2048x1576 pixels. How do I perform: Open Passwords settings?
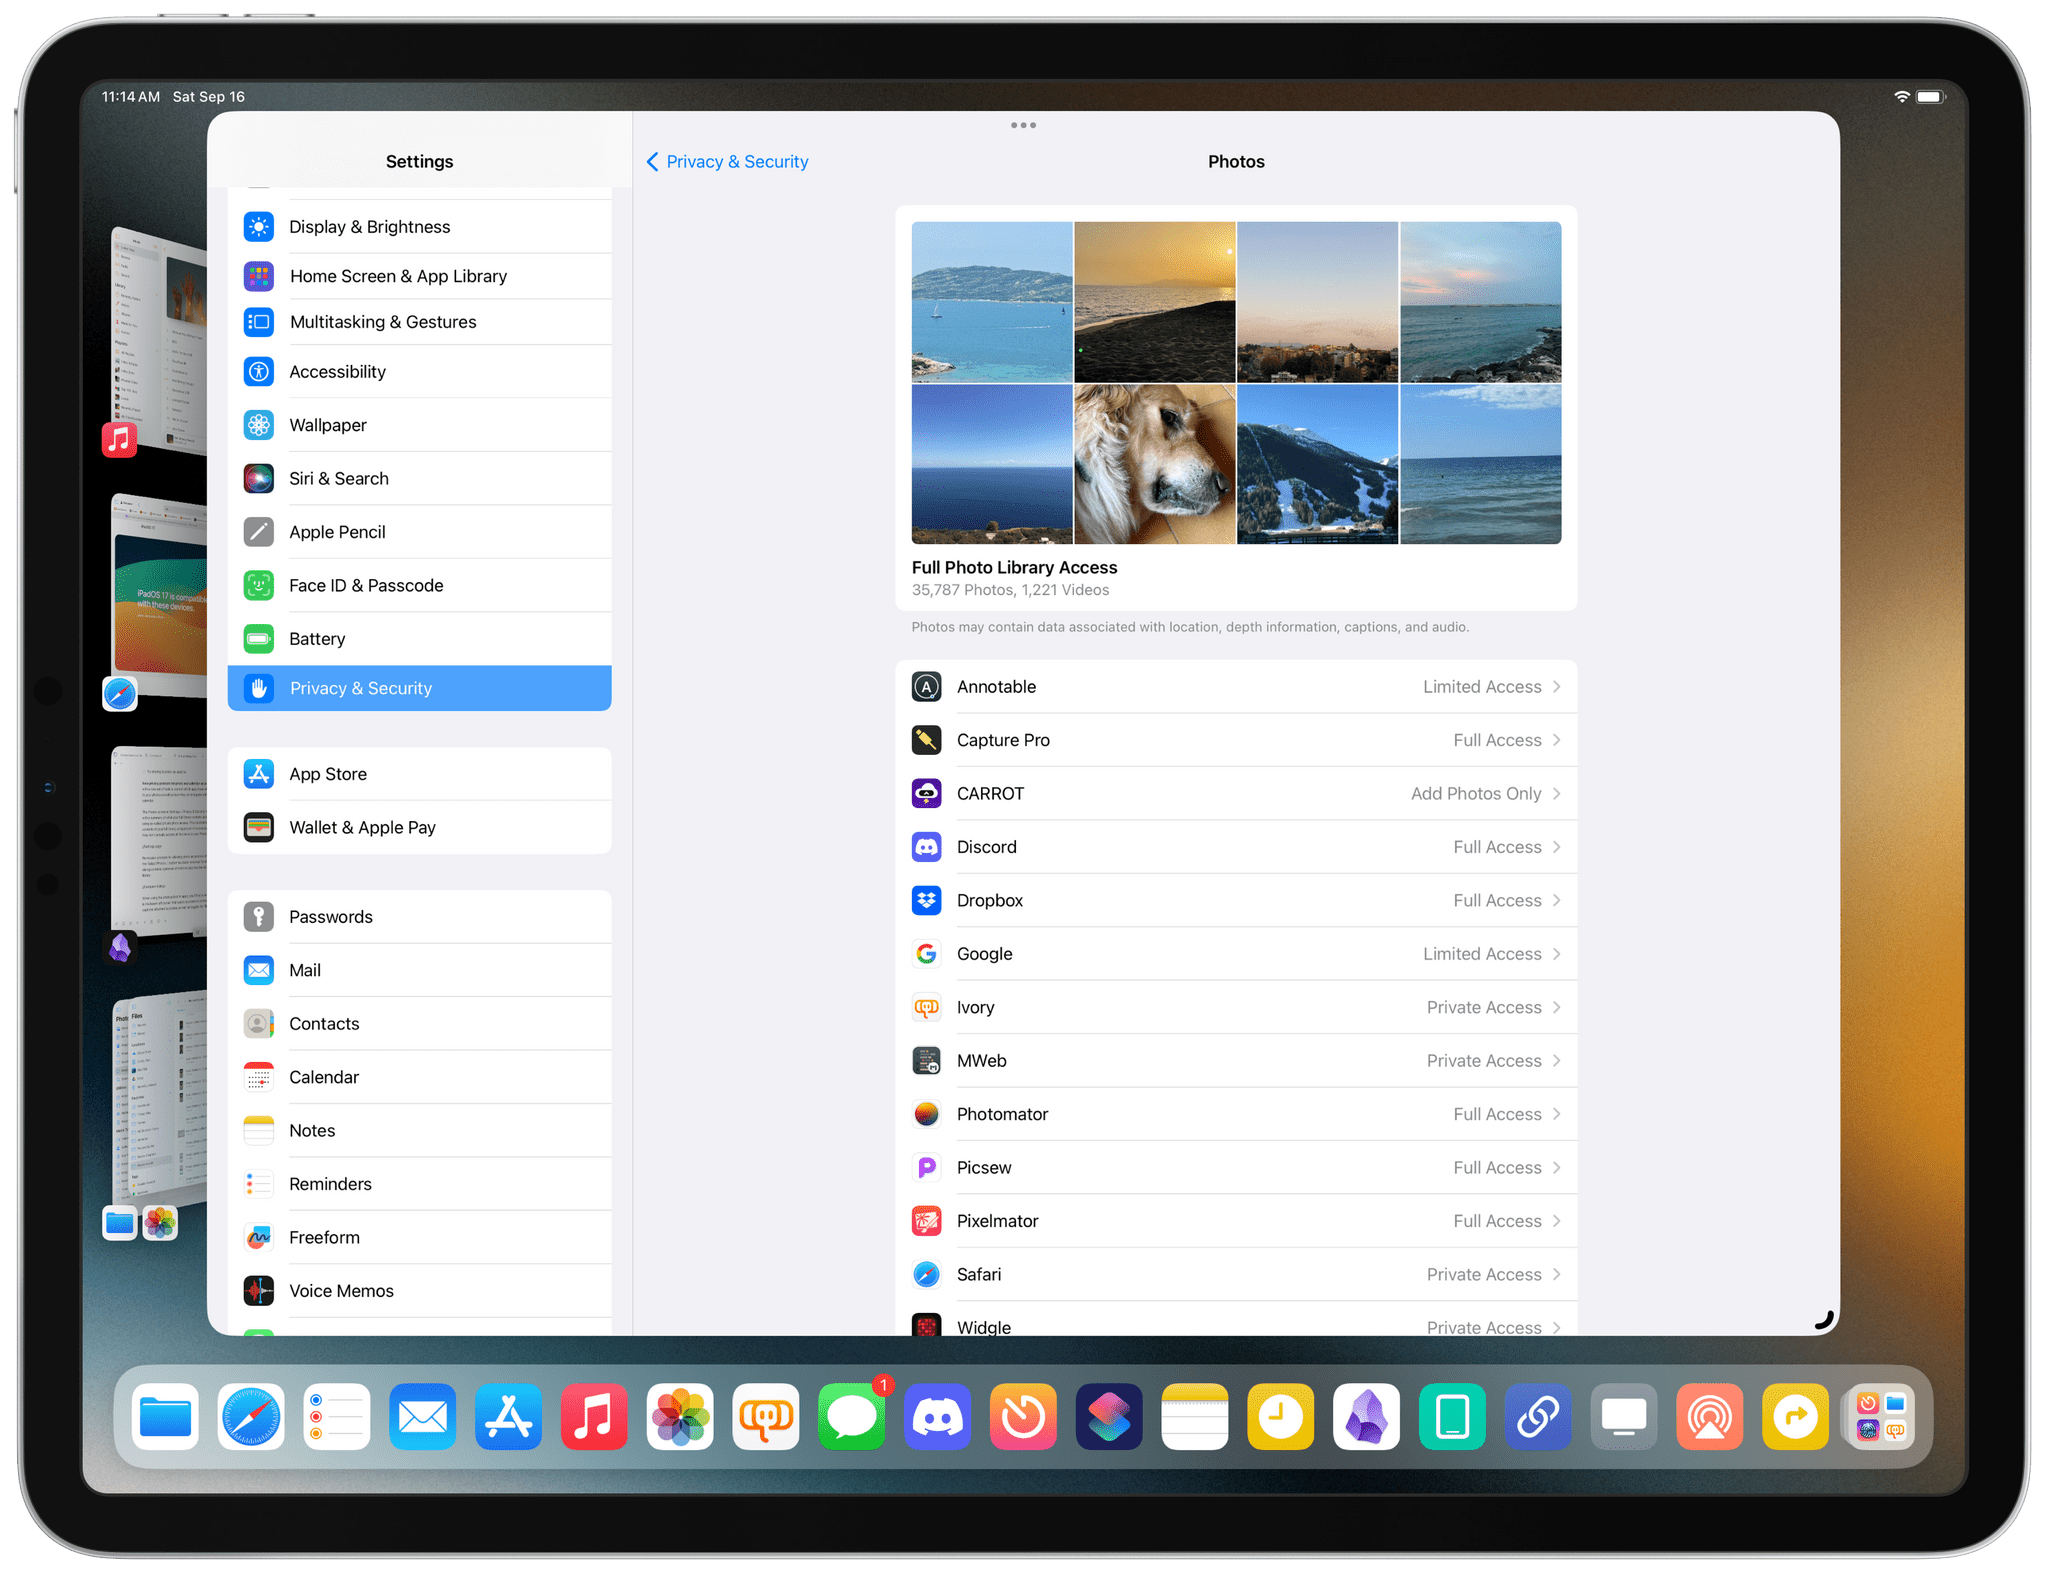tap(420, 917)
